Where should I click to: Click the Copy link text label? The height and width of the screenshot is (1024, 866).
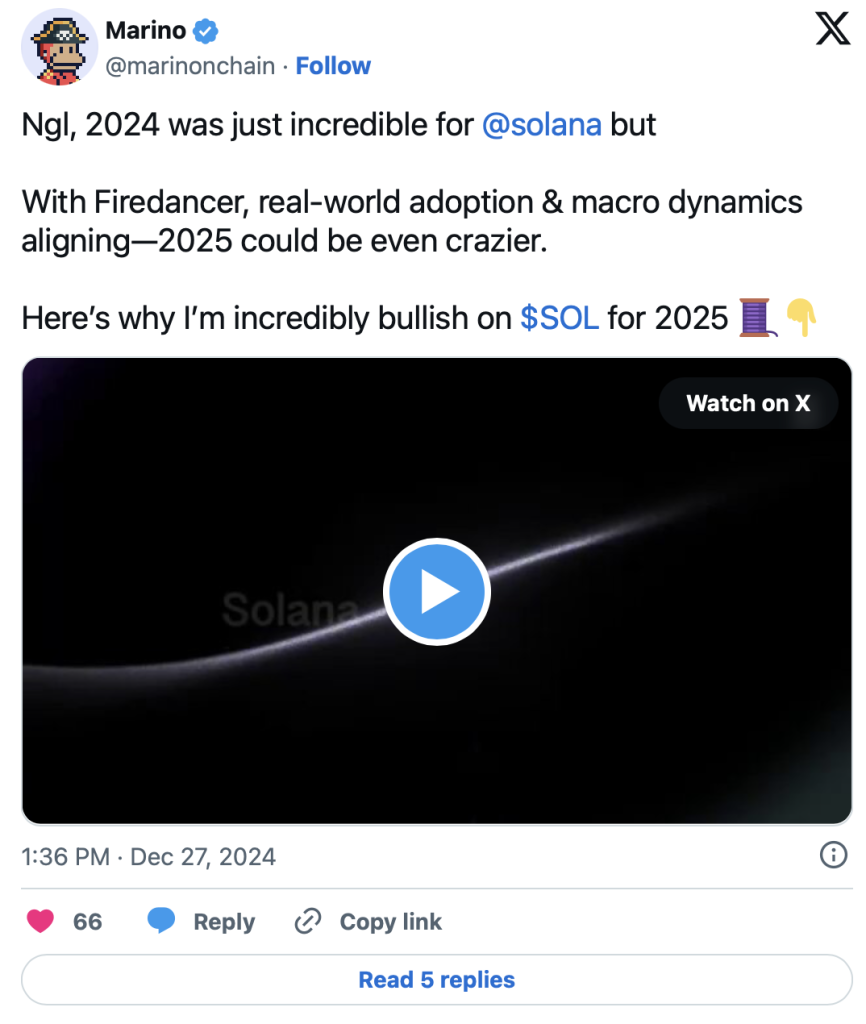click(x=390, y=921)
